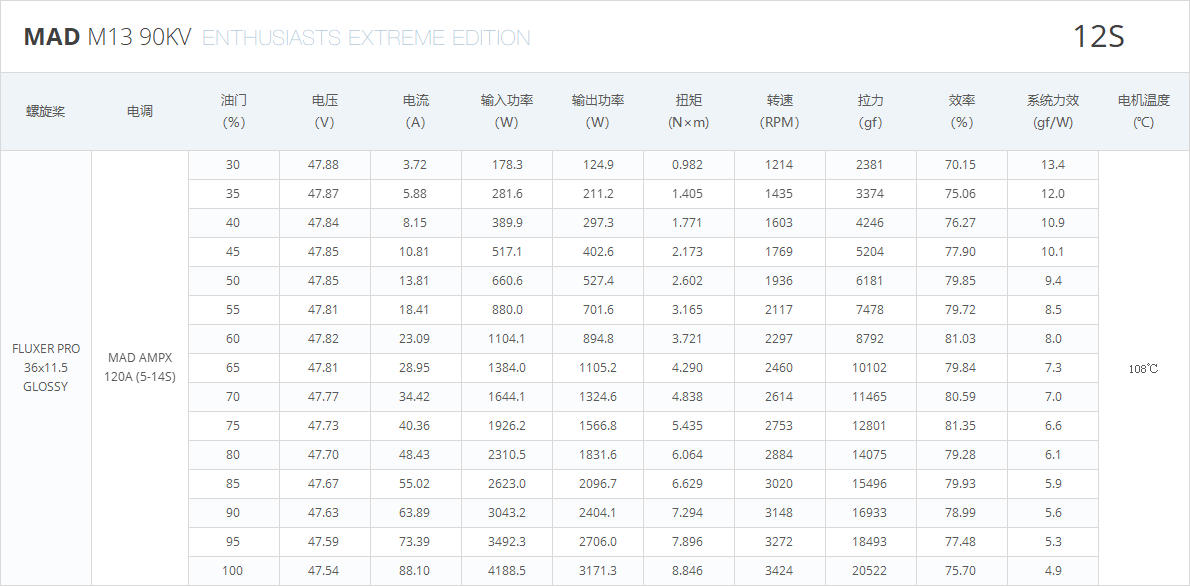The width and height of the screenshot is (1190, 586).
Task: Click the torque value 7.294
Action: [x=688, y=512]
